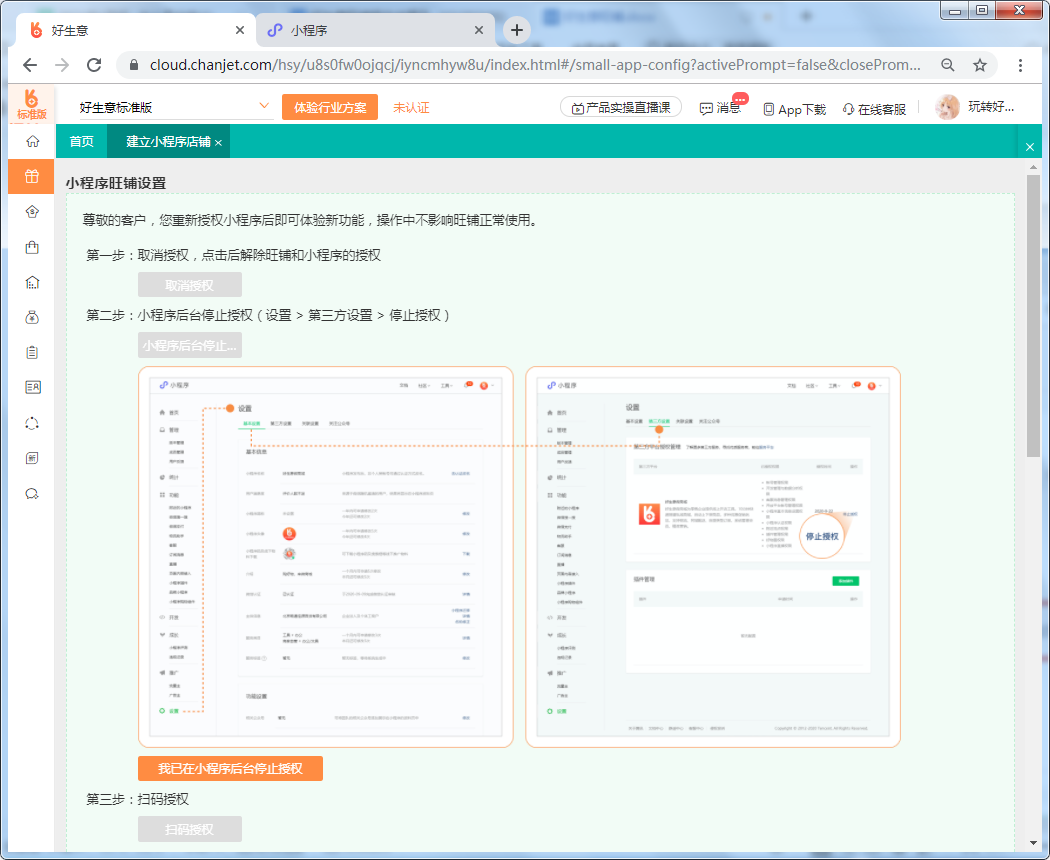
Task: Click the 小程序旺铺设置 heading
Action: tap(115, 183)
